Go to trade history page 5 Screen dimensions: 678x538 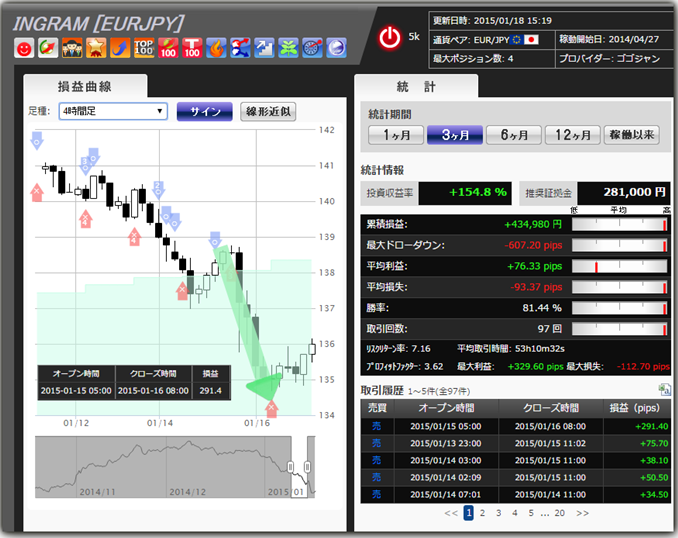[x=531, y=513]
